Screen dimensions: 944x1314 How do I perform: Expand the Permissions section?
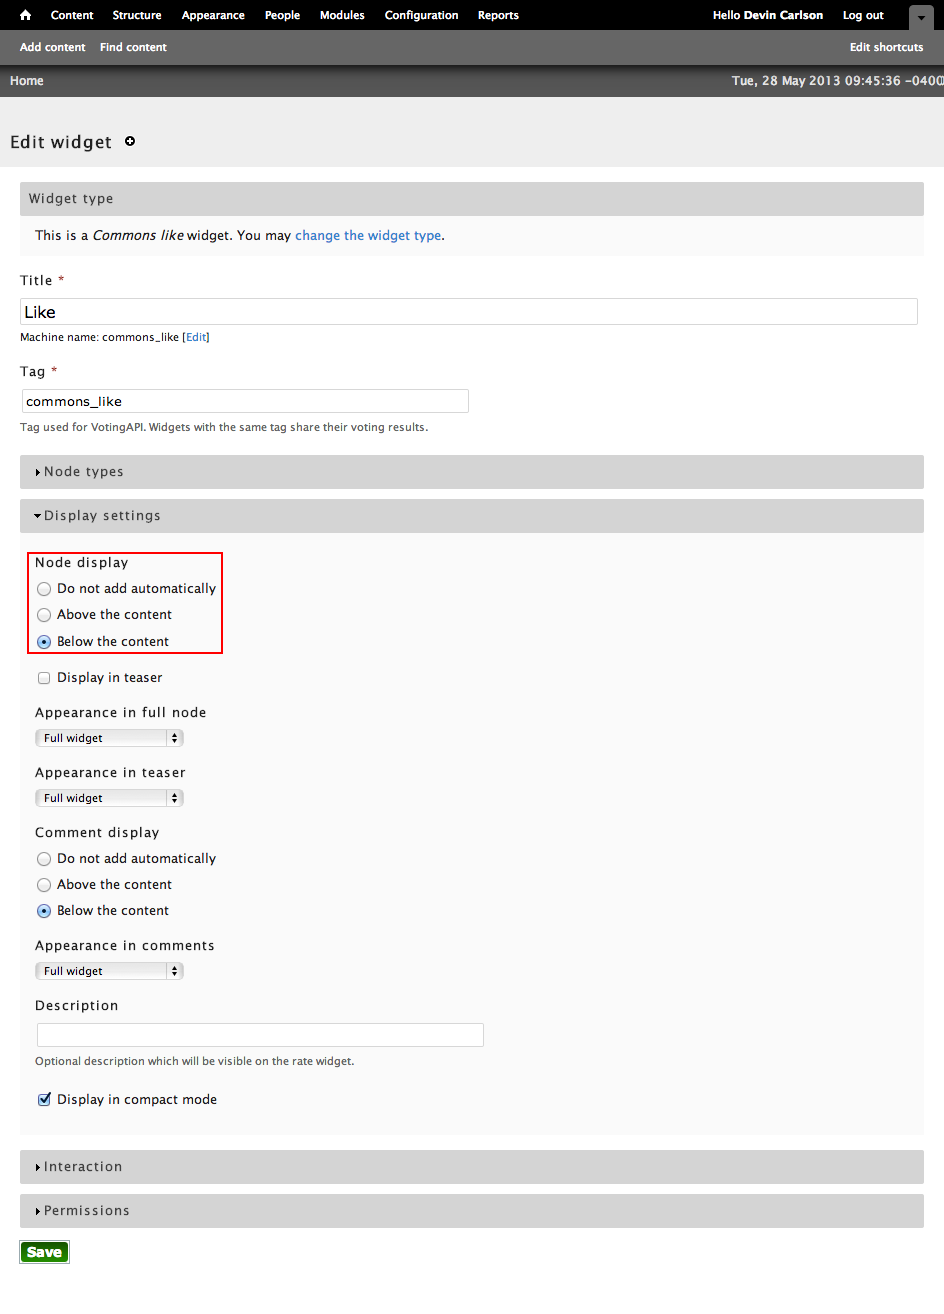point(87,1210)
